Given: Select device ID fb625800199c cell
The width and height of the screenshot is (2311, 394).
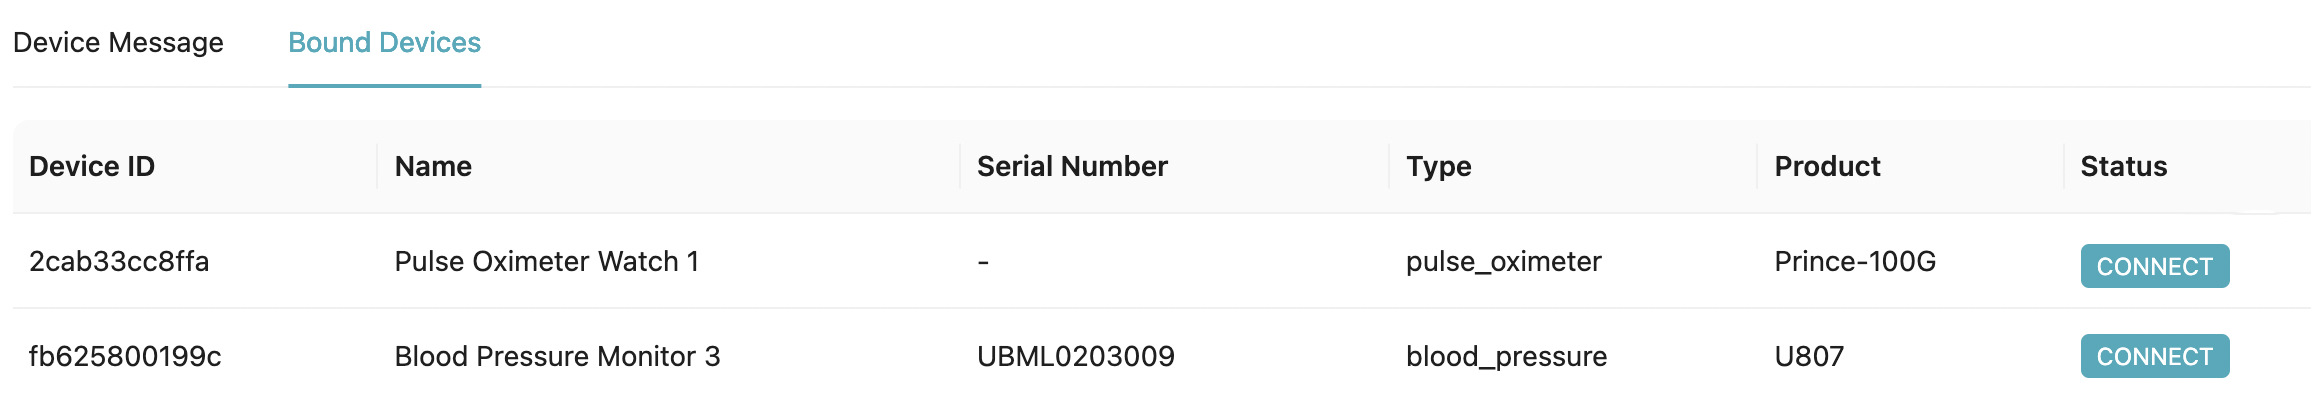Looking at the screenshot, I should 125,356.
